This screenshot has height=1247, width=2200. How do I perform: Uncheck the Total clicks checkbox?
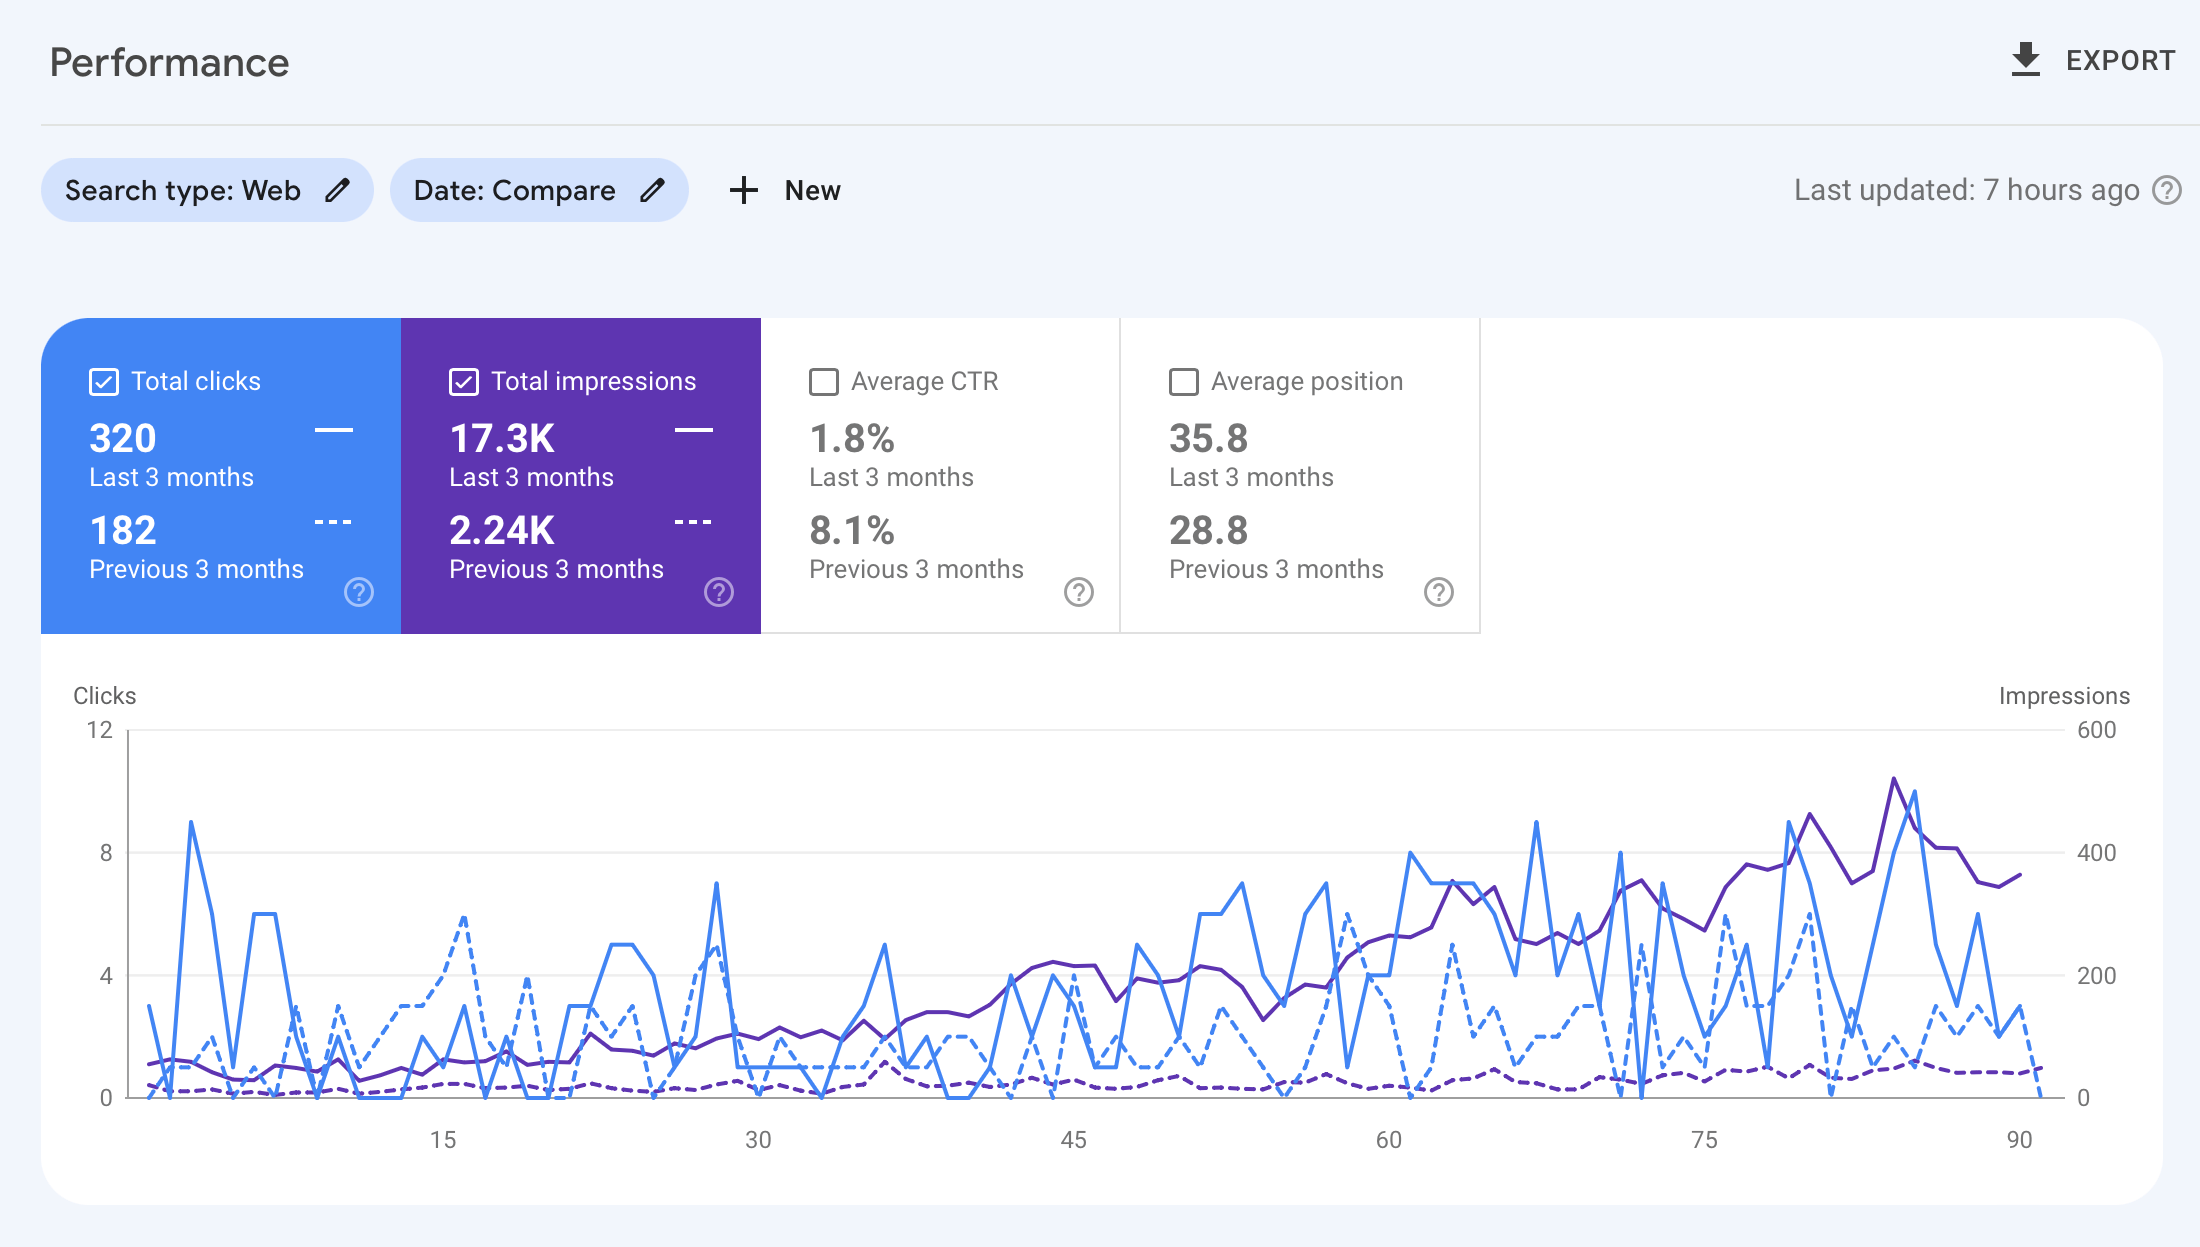click(103, 381)
